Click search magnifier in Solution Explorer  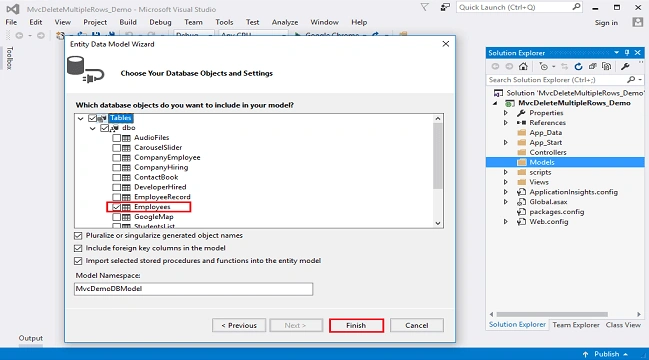[x=631, y=79]
